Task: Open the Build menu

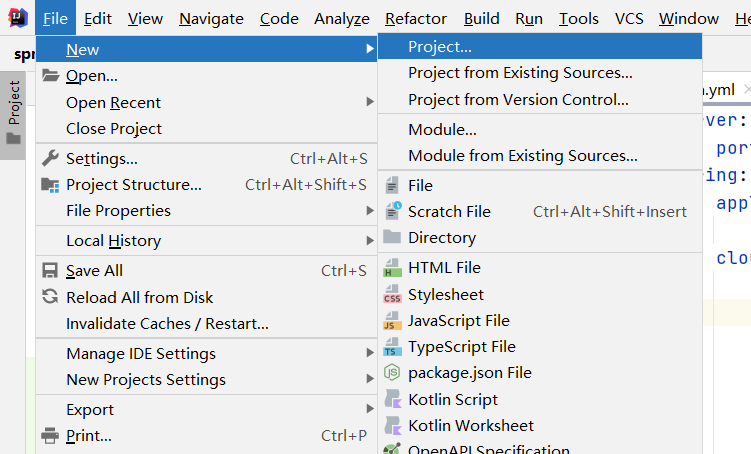Action: tap(481, 18)
